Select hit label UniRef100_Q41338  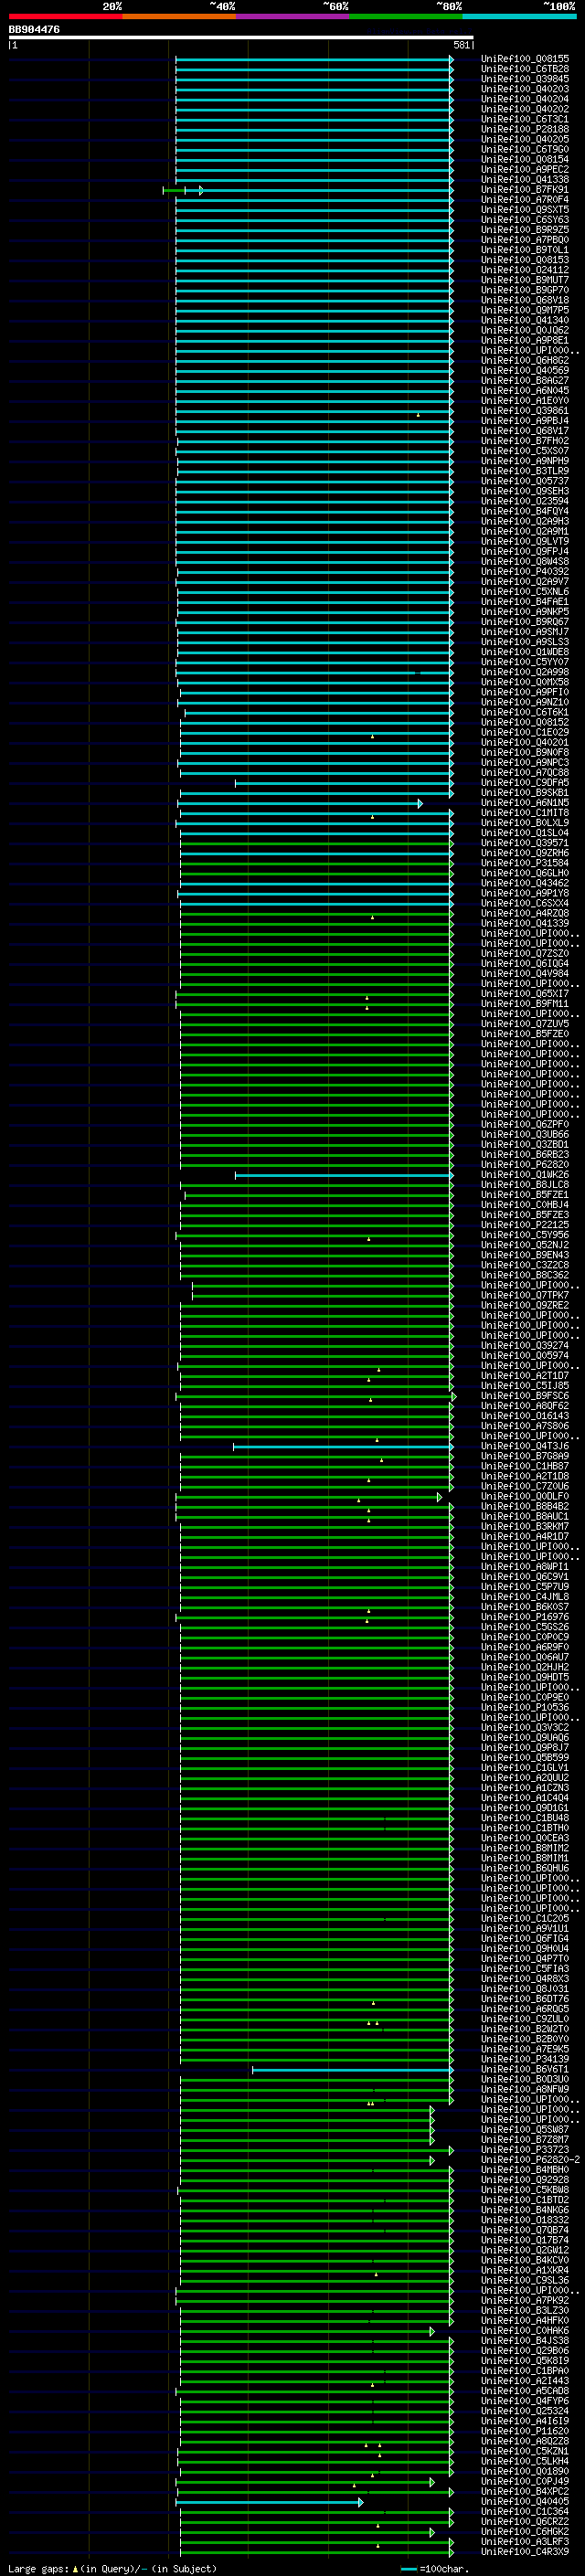(525, 180)
